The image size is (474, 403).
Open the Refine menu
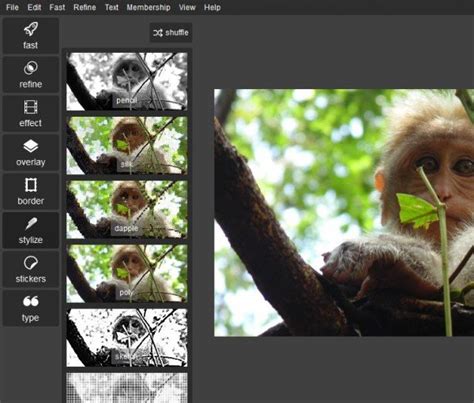click(x=85, y=7)
